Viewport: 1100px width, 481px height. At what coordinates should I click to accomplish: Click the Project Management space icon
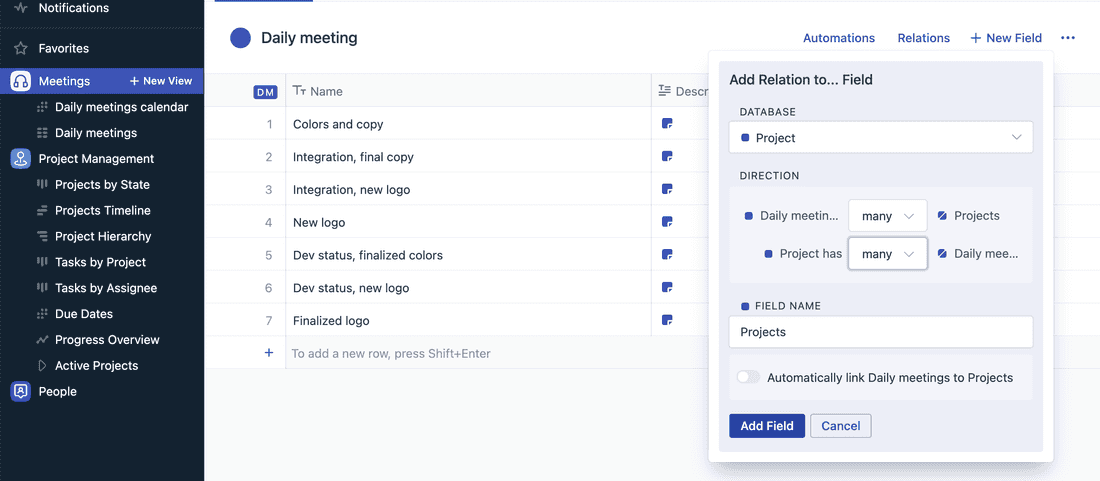(x=21, y=158)
